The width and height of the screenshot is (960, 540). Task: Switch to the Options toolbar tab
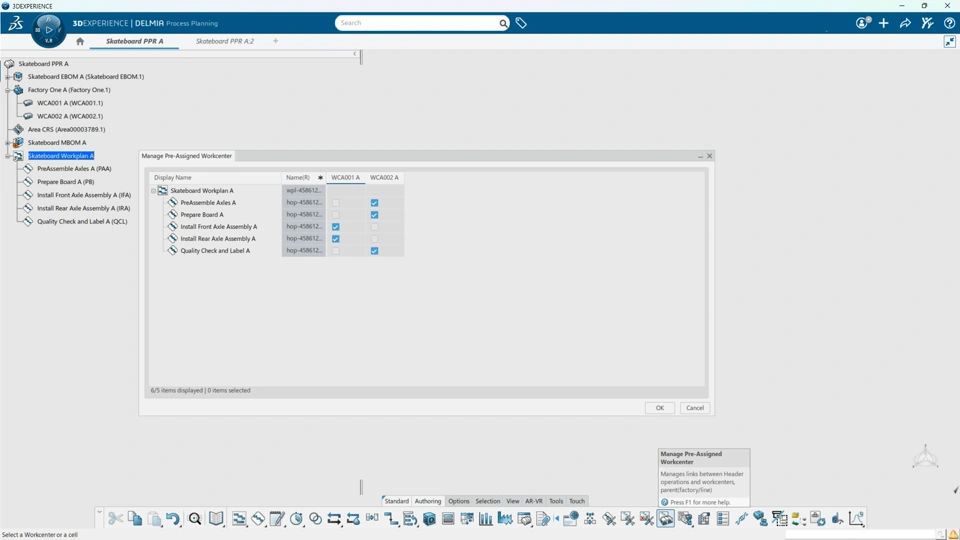459,501
